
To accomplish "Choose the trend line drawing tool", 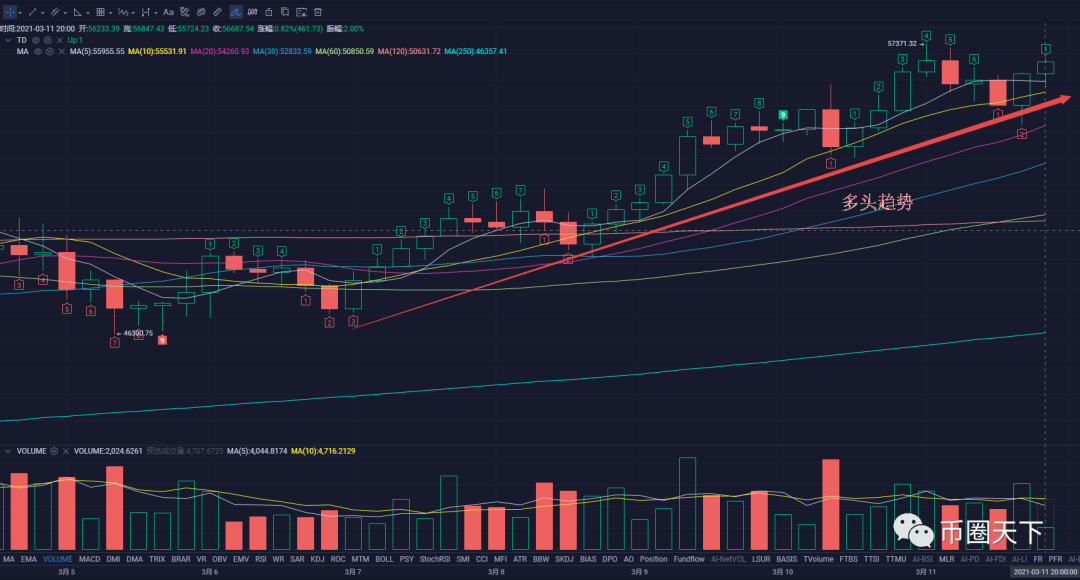I will coord(33,12).
